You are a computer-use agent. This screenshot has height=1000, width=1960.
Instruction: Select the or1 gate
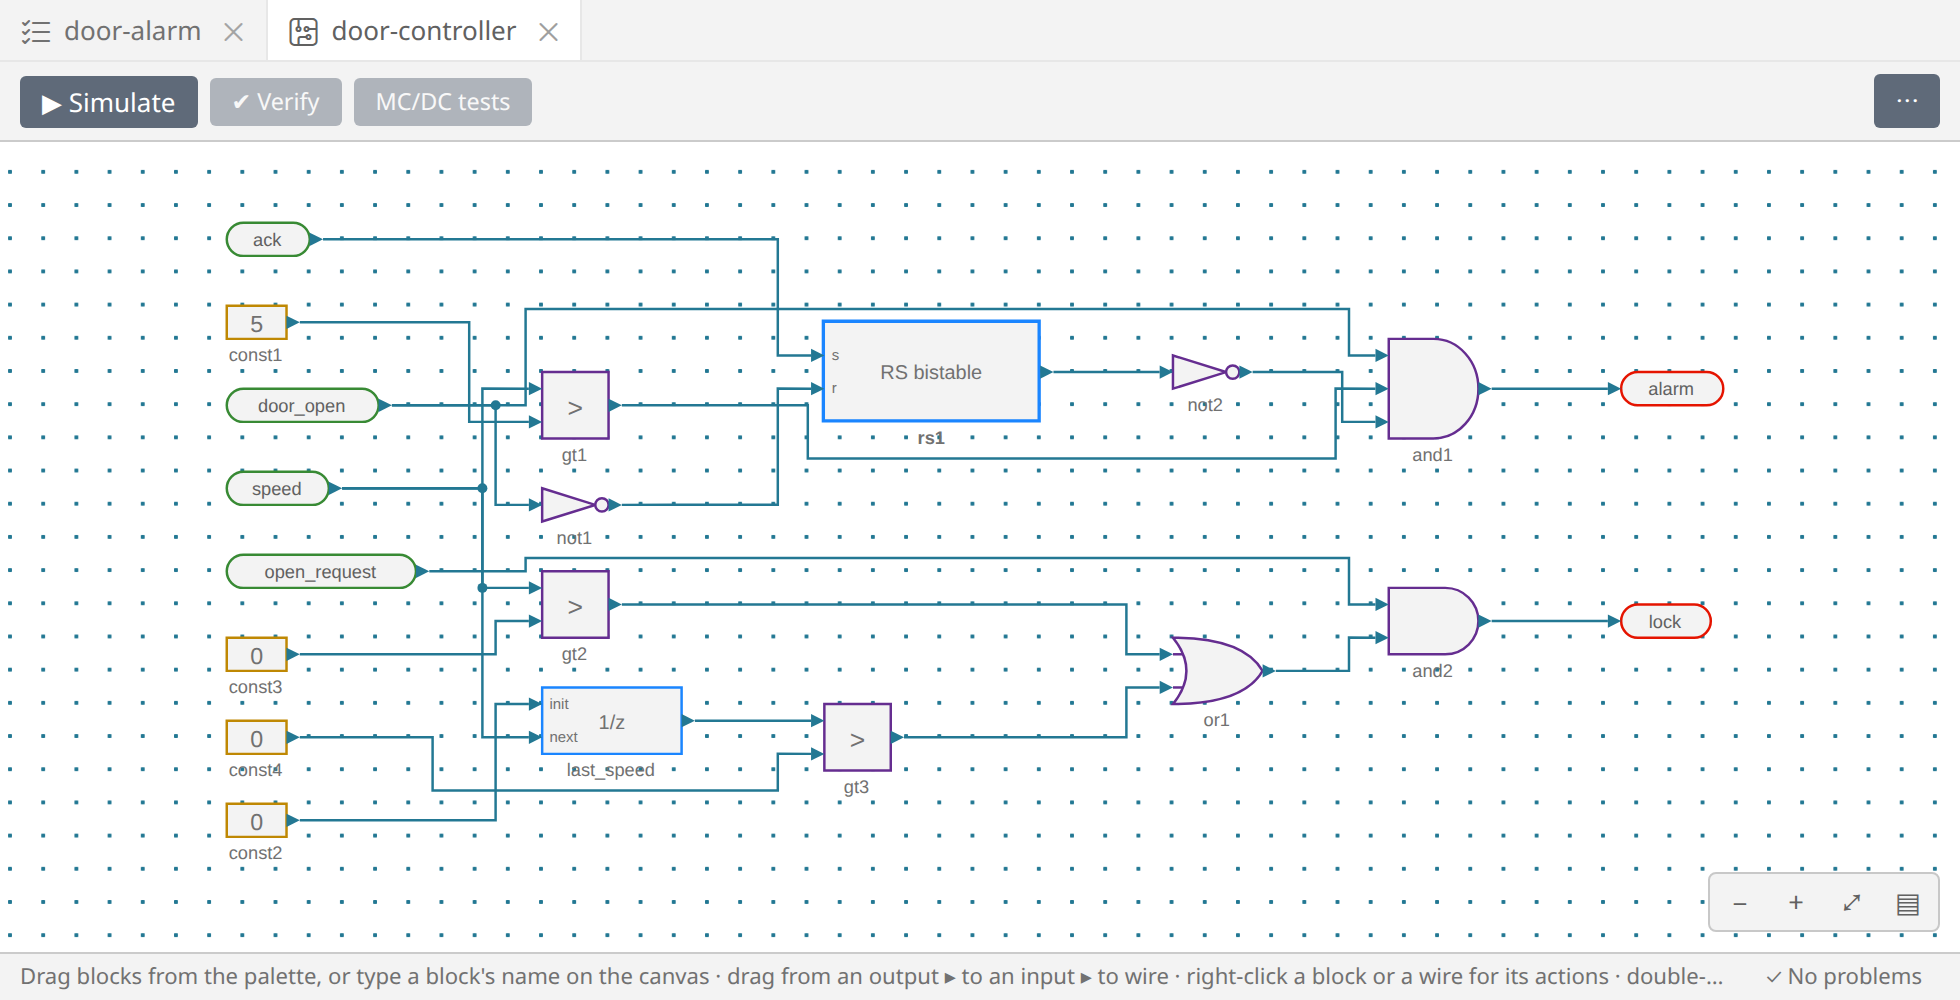pyautogui.click(x=1216, y=671)
